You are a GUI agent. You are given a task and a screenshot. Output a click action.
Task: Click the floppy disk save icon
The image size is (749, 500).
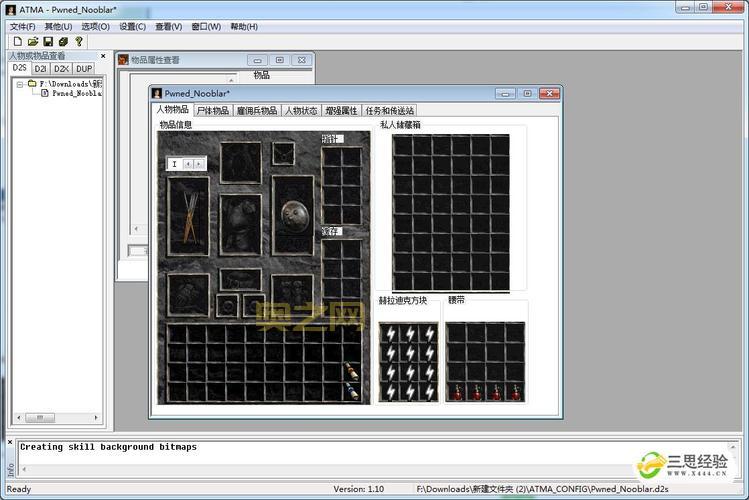[x=48, y=42]
